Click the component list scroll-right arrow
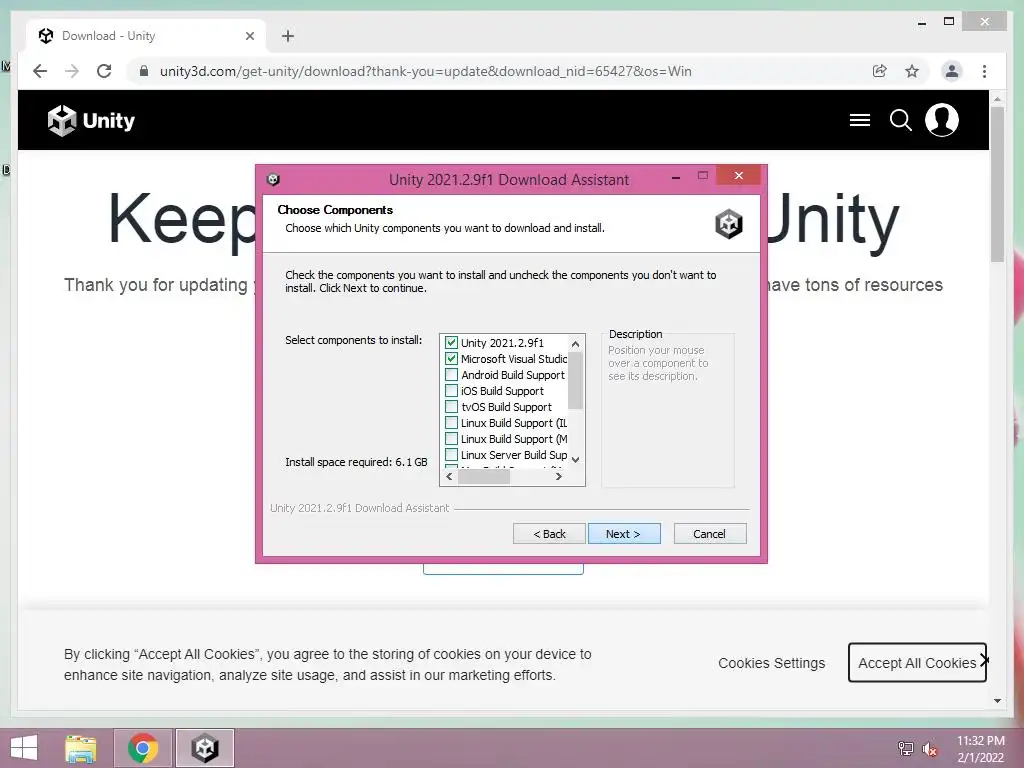Screen dimensions: 1024x768 coord(559,477)
